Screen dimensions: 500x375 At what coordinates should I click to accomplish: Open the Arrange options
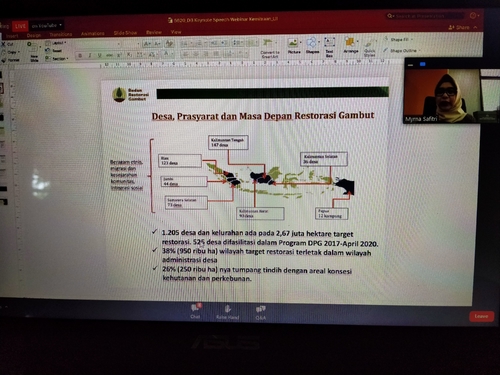pyautogui.click(x=351, y=45)
